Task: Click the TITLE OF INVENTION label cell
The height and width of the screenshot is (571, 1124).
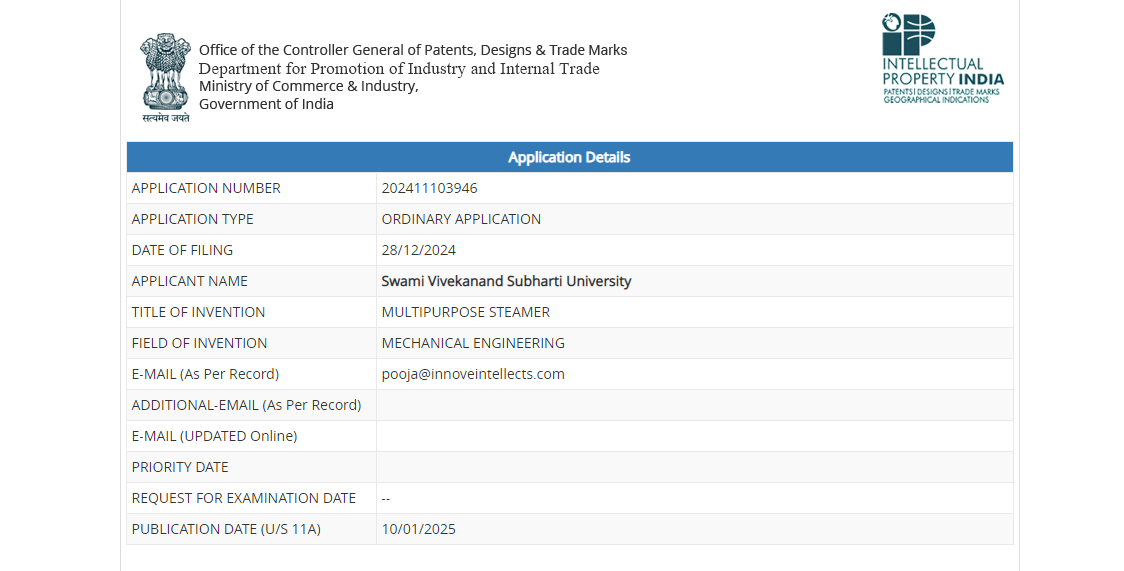Action: tap(198, 312)
